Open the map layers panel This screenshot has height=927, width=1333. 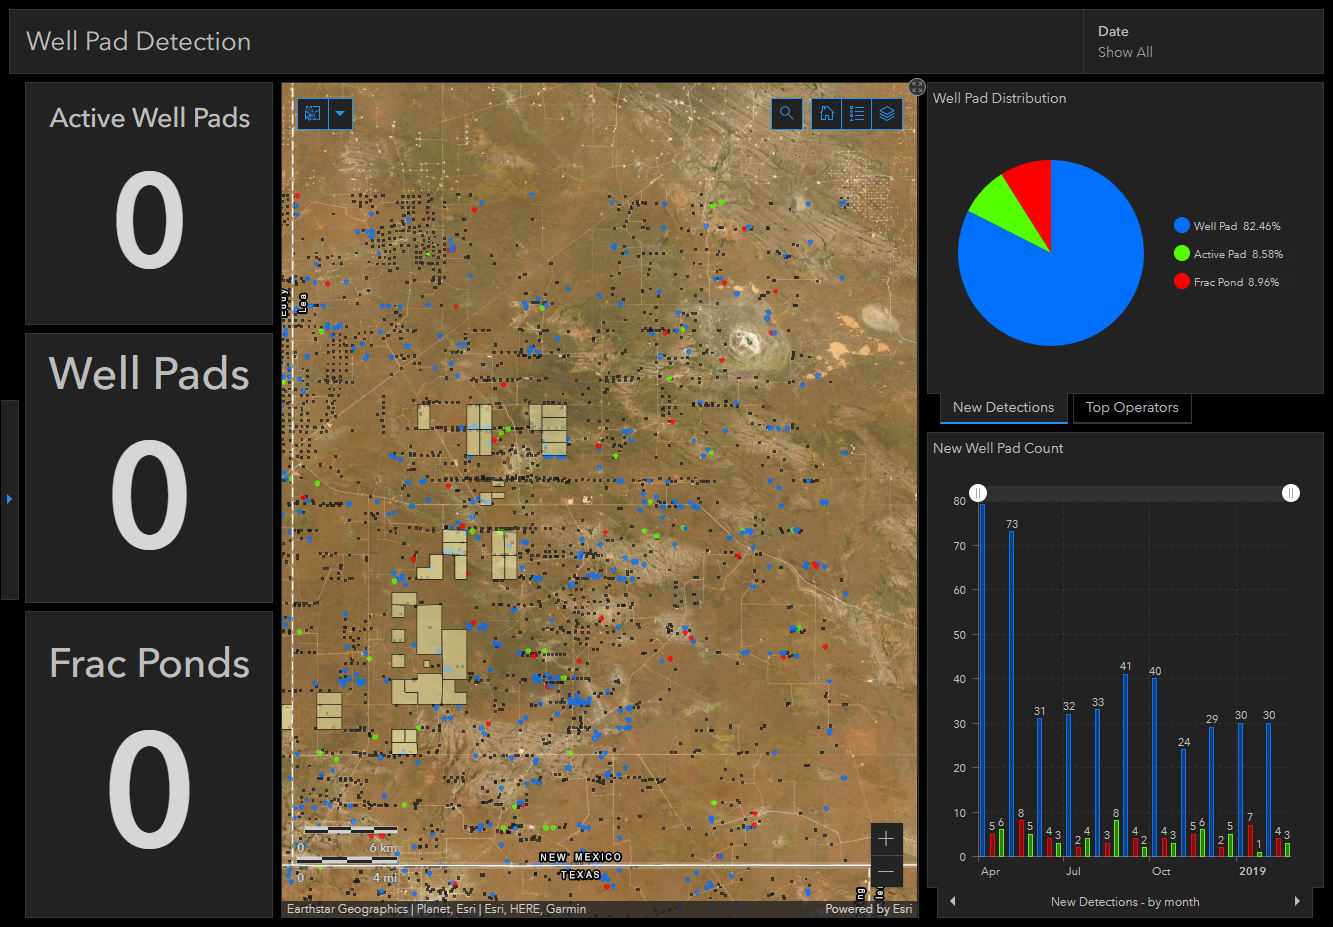tap(887, 114)
